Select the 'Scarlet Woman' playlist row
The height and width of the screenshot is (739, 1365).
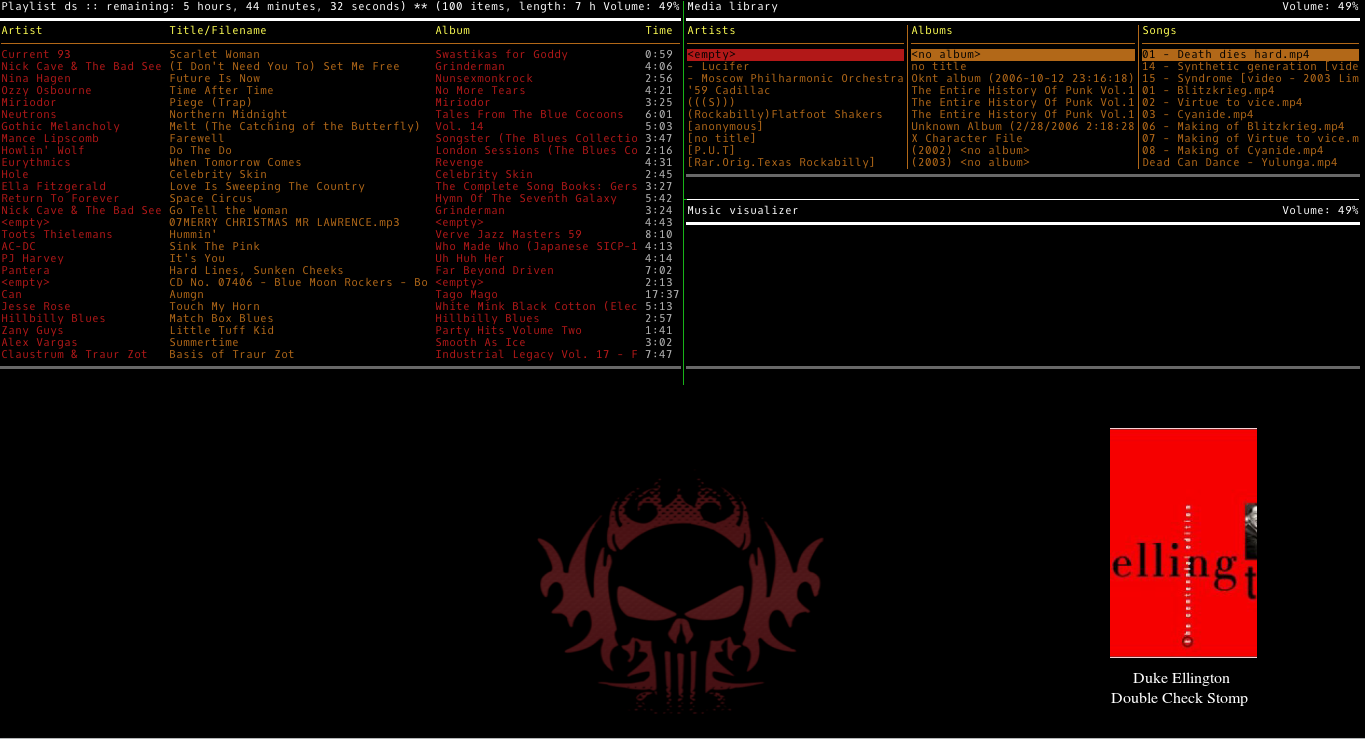pyautogui.click(x=340, y=55)
